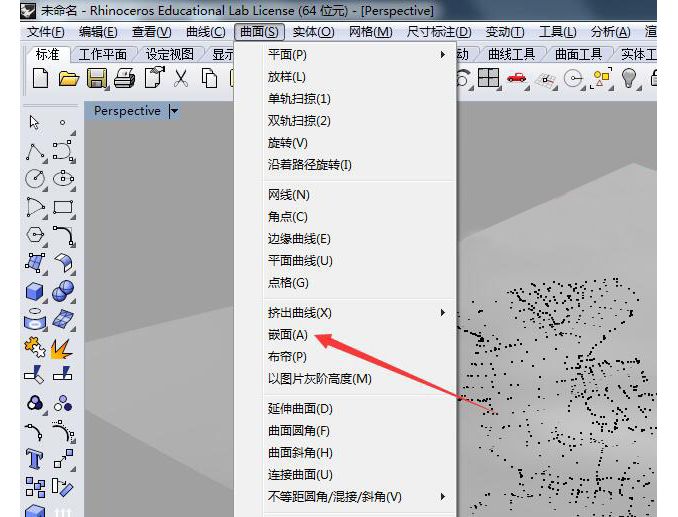This screenshot has height=517, width=678.
Task: Select the Text T tool
Action: point(35,459)
